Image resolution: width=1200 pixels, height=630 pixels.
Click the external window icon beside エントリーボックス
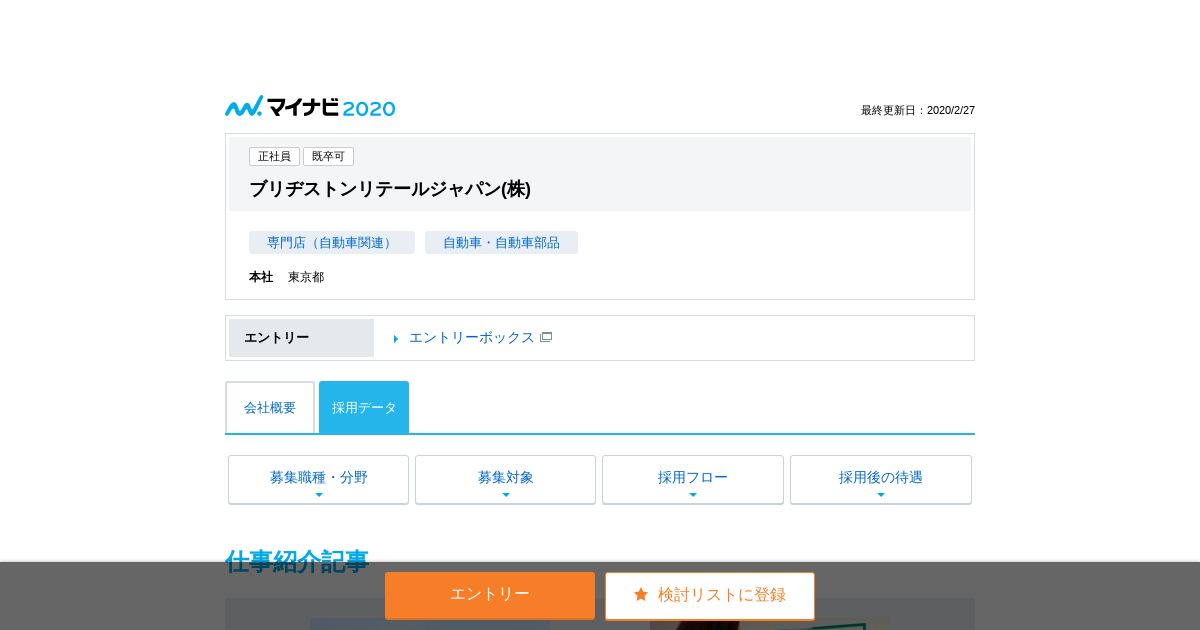click(x=546, y=337)
